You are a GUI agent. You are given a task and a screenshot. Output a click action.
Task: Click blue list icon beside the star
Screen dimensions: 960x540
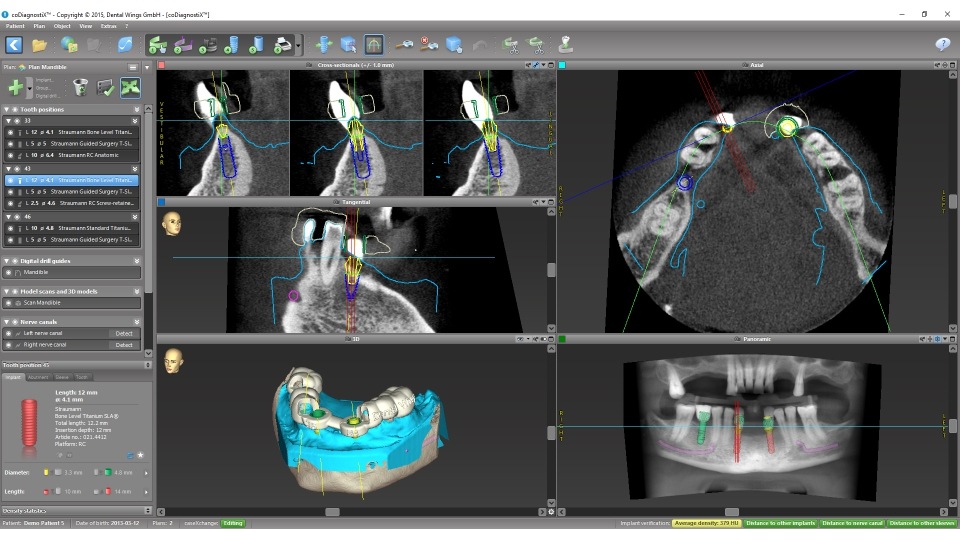pos(130,455)
